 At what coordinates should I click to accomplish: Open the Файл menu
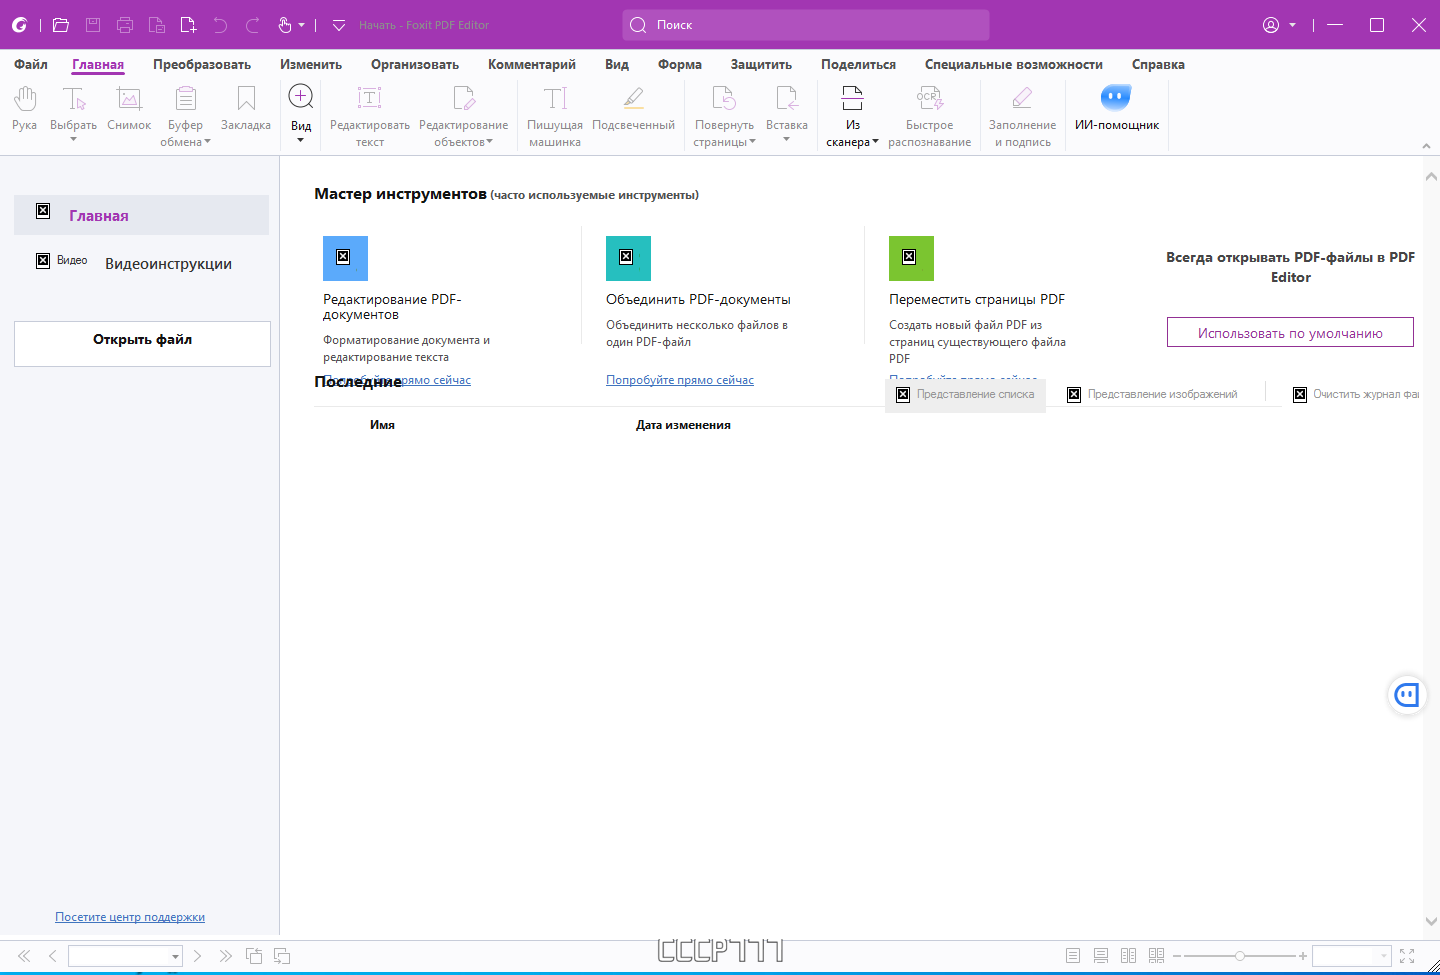pyautogui.click(x=31, y=64)
